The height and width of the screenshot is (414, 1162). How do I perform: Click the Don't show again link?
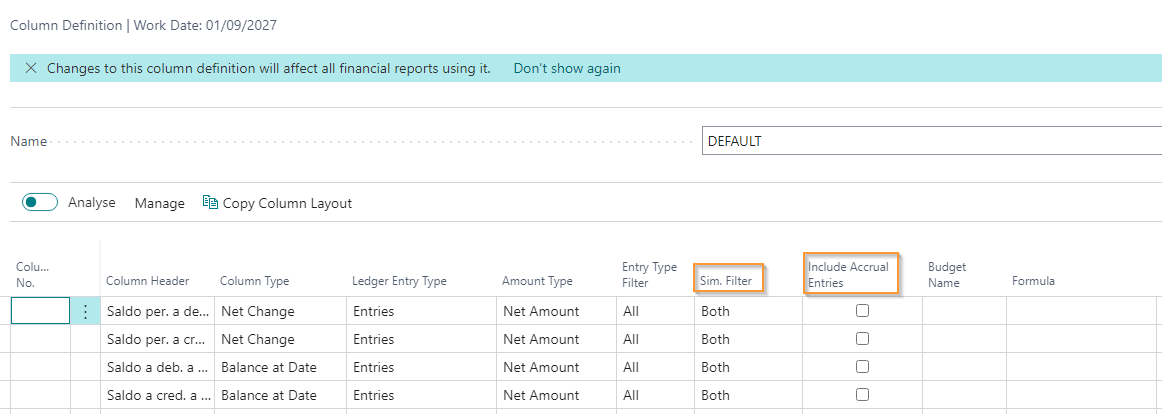coord(567,68)
